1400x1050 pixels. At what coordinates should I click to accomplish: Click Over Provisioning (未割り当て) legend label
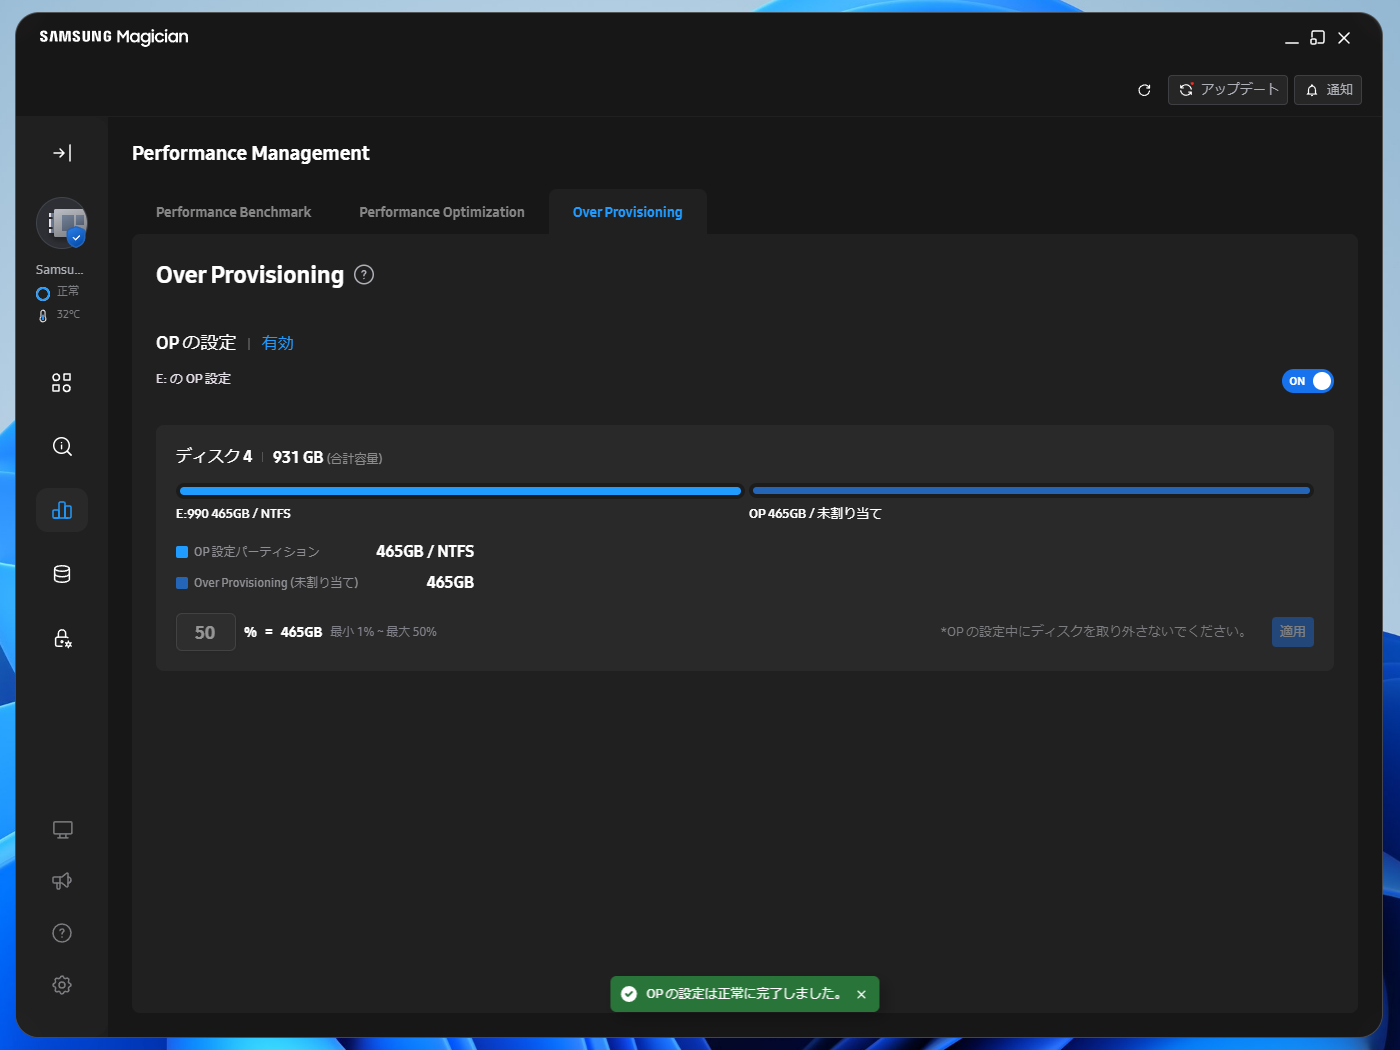tap(276, 583)
